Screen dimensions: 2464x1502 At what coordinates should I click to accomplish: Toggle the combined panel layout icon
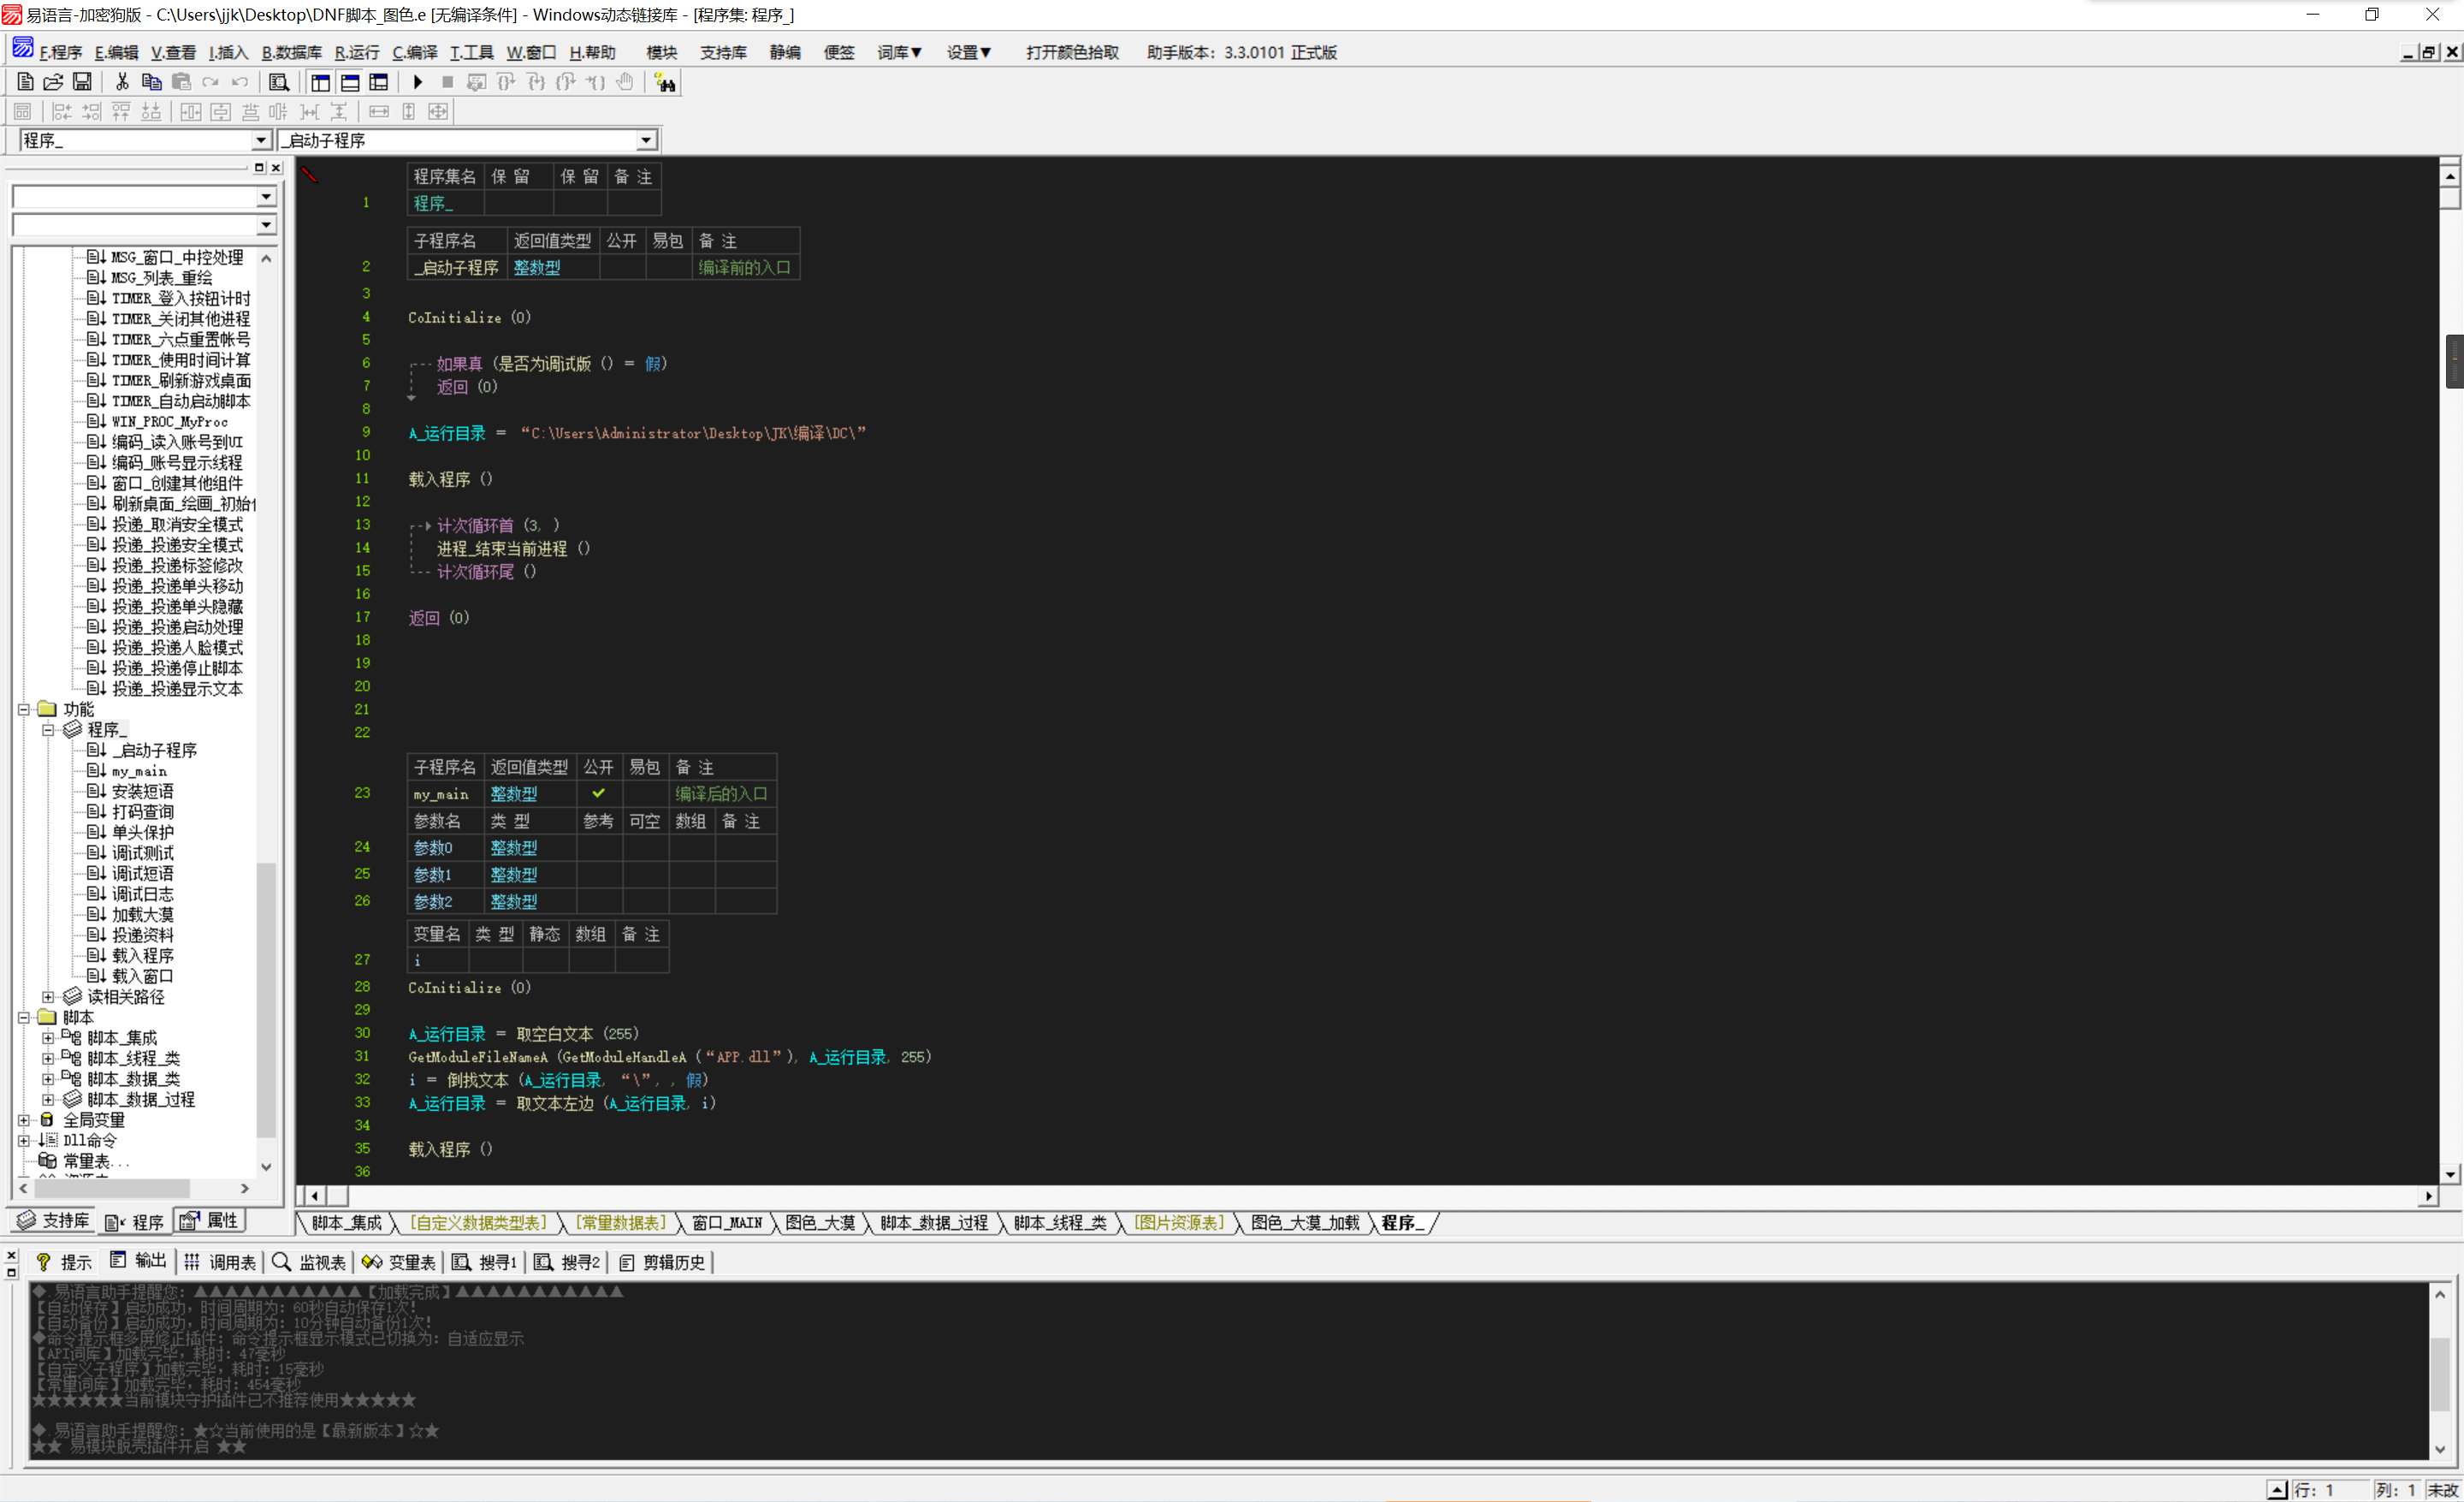[x=379, y=82]
